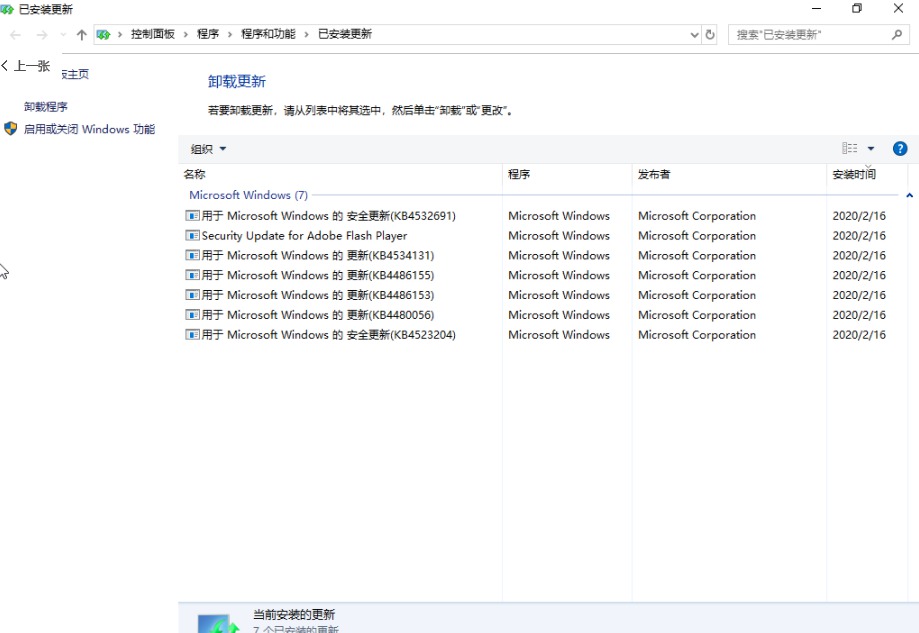Click the blue help question icon
The width and height of the screenshot is (919, 633).
pyautogui.click(x=900, y=148)
